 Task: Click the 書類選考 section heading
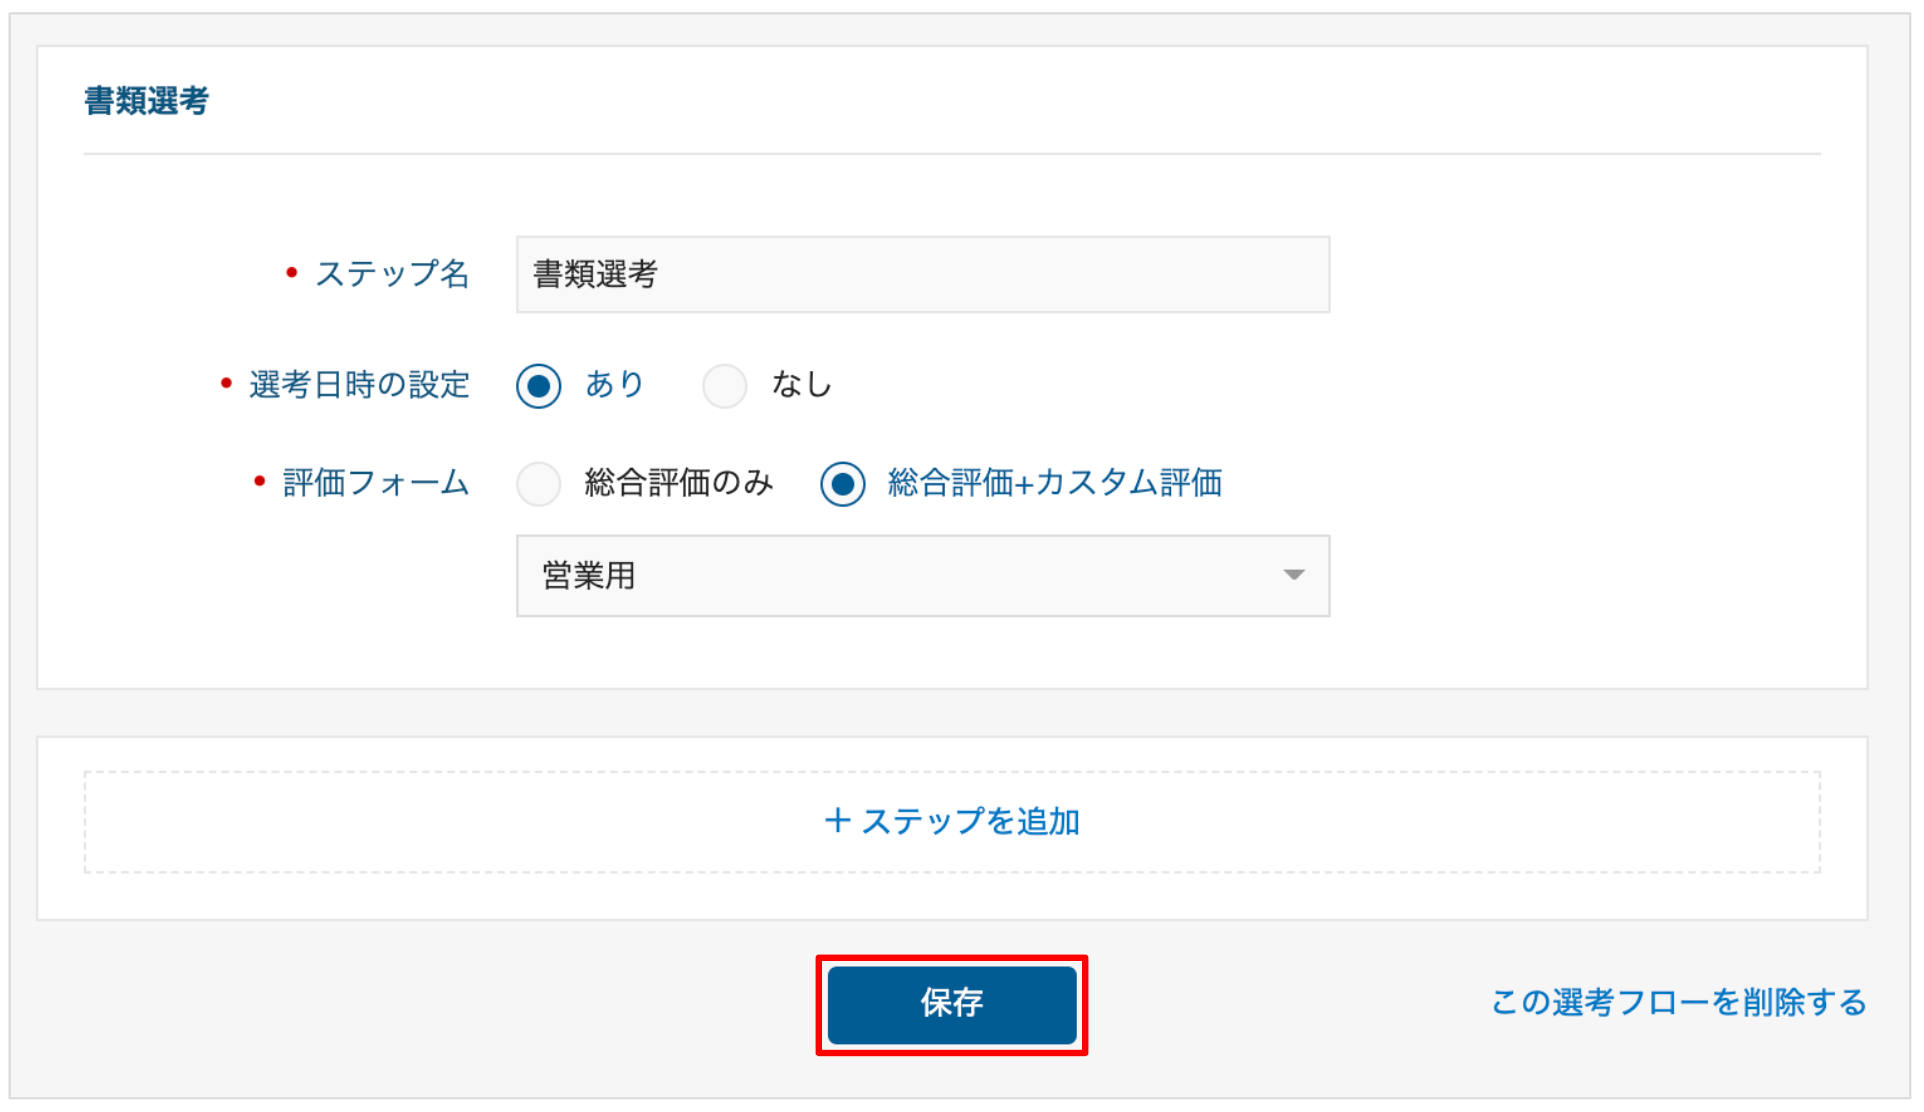pyautogui.click(x=147, y=101)
